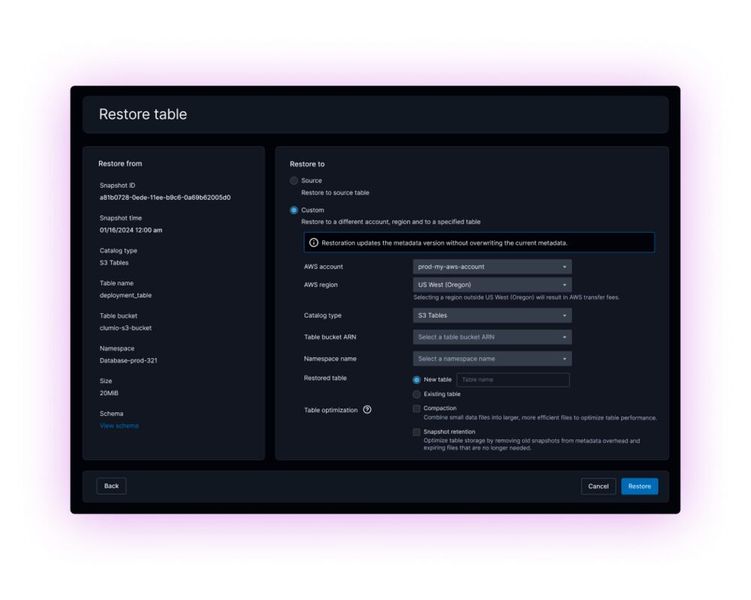This screenshot has height=600, width=751.
Task: Expand the Catalog type dropdown
Action: pos(492,315)
